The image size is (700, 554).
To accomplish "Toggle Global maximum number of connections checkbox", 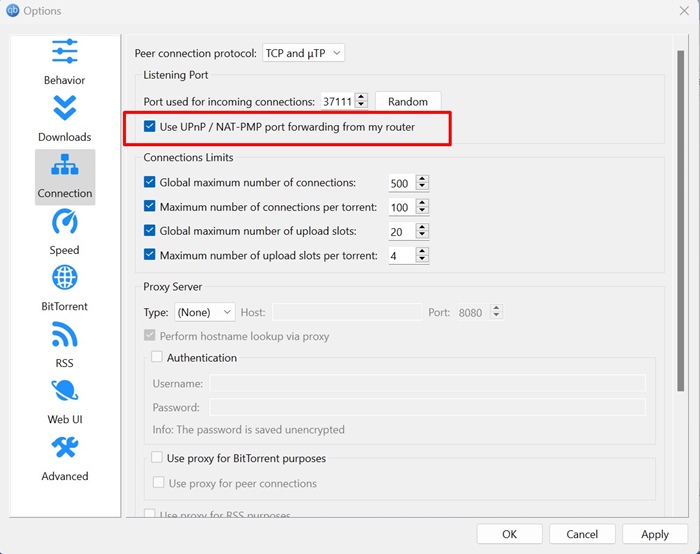I will [150, 182].
